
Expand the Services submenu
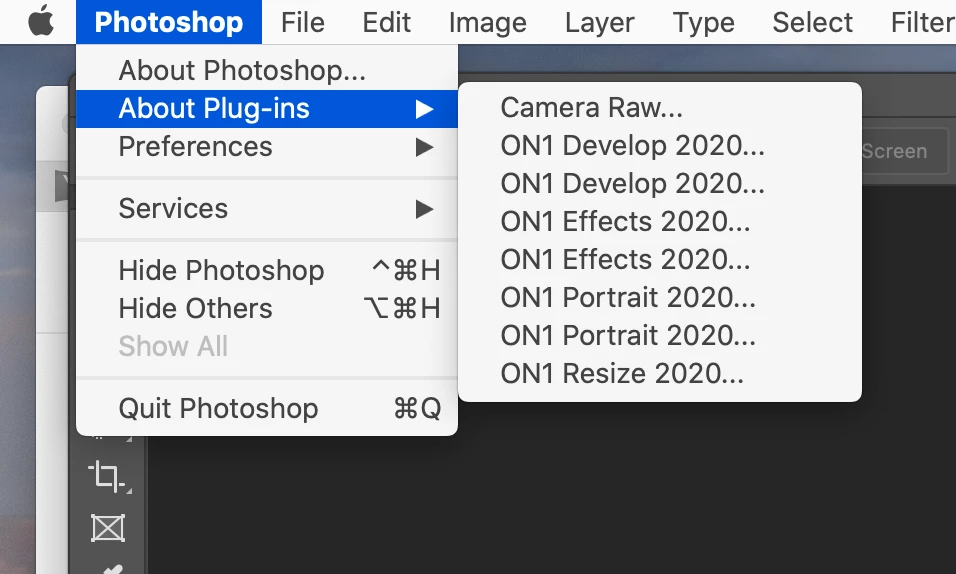pyautogui.click(x=267, y=209)
